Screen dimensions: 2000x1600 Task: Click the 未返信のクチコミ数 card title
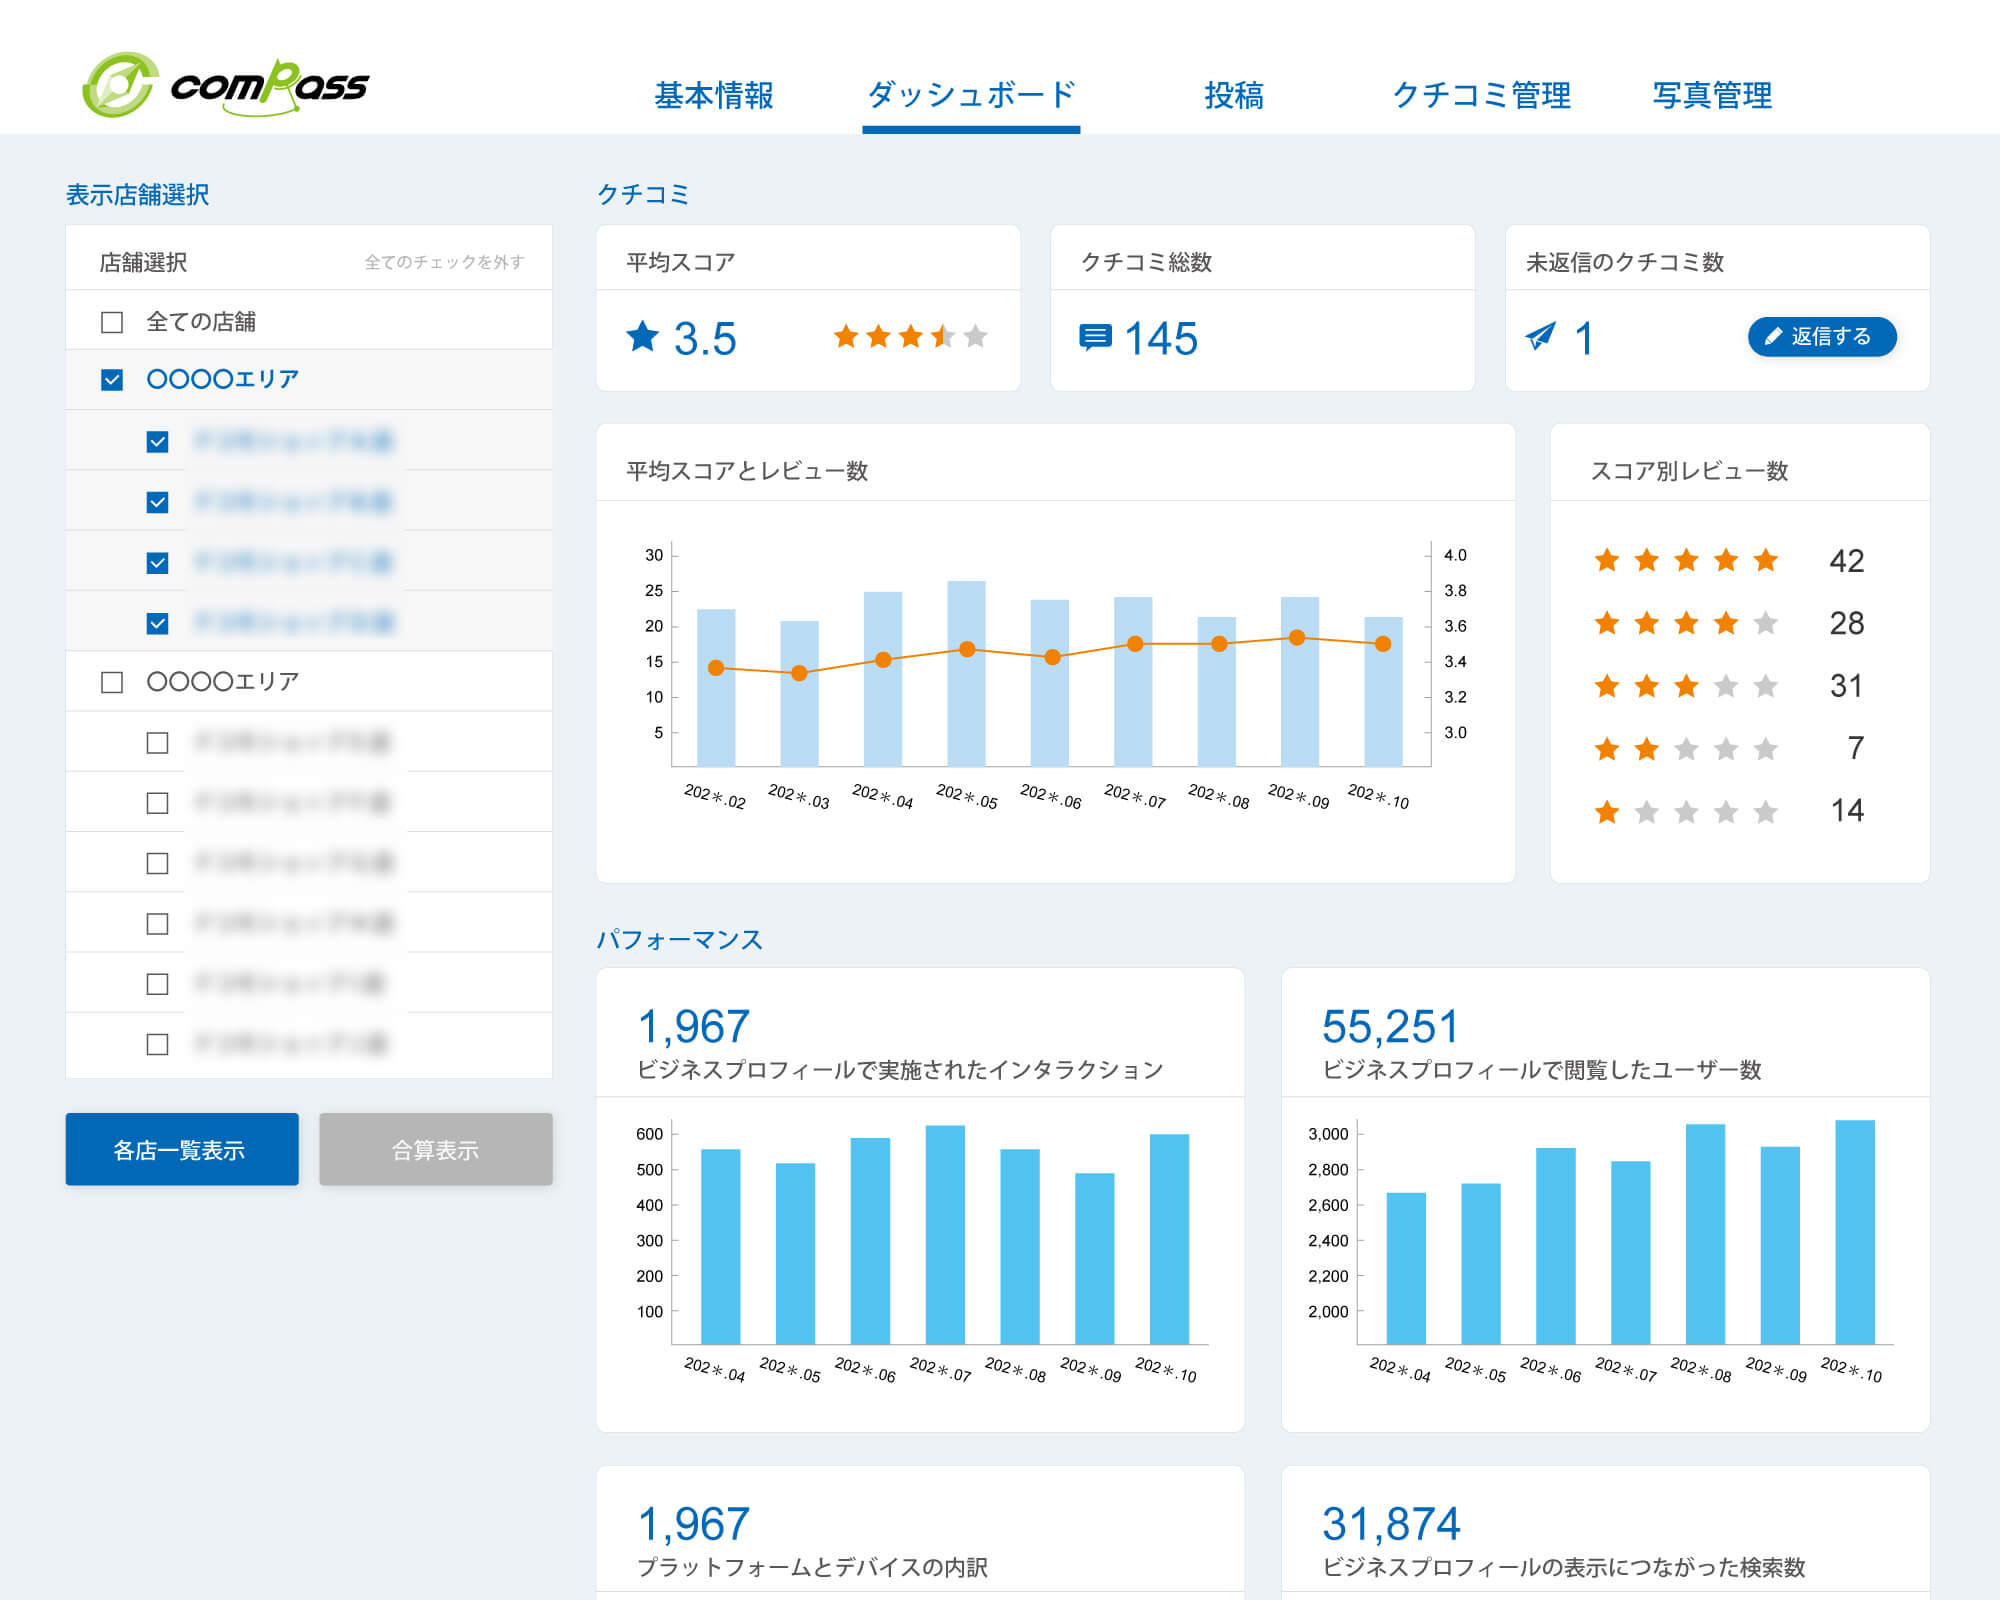[x=1625, y=262]
